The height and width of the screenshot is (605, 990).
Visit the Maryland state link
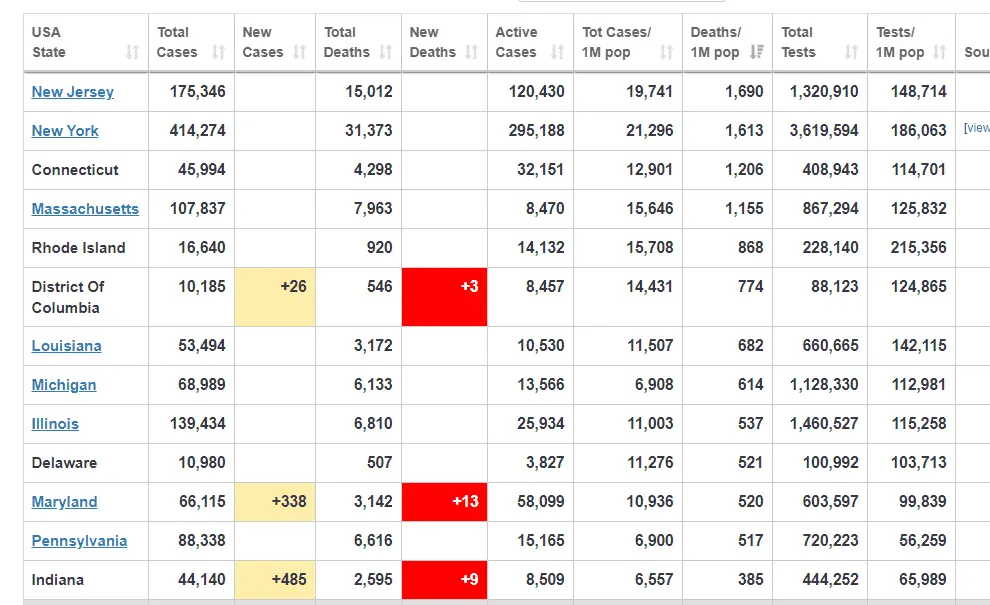pyautogui.click(x=64, y=502)
